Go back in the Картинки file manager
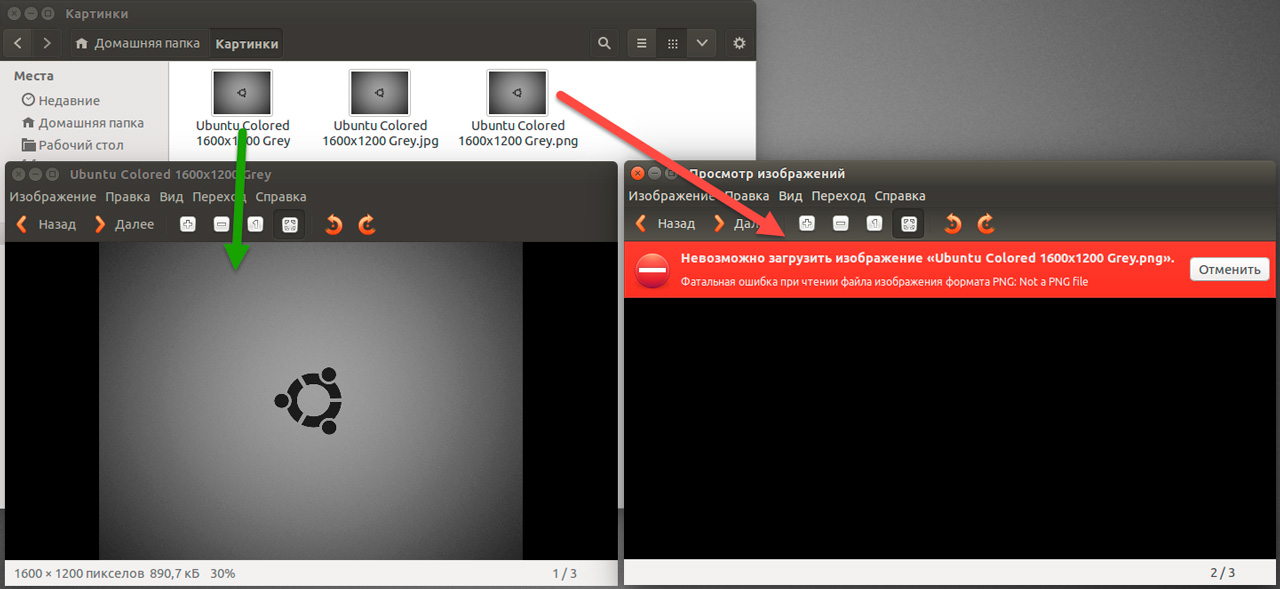 pos(18,44)
